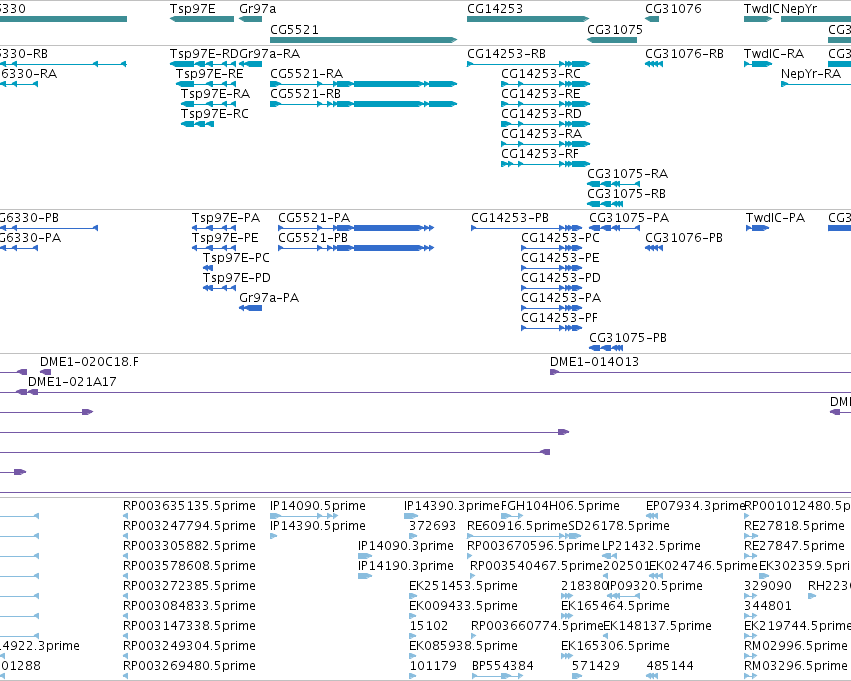Screen dimensions: 851x681
Task: Select protein TwdlC-PA
Action: click(x=775, y=218)
